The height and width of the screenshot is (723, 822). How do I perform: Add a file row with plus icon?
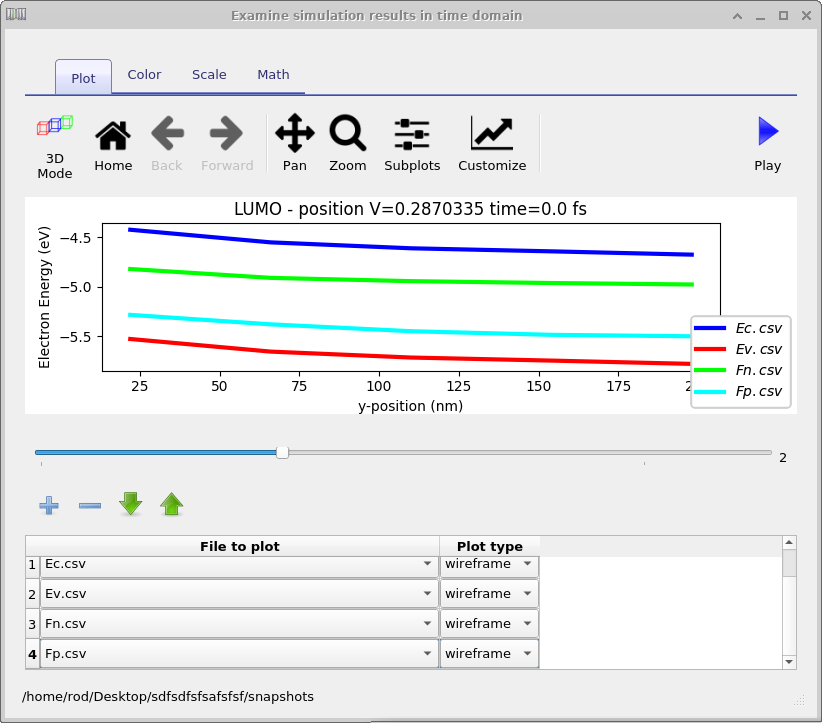[49, 505]
